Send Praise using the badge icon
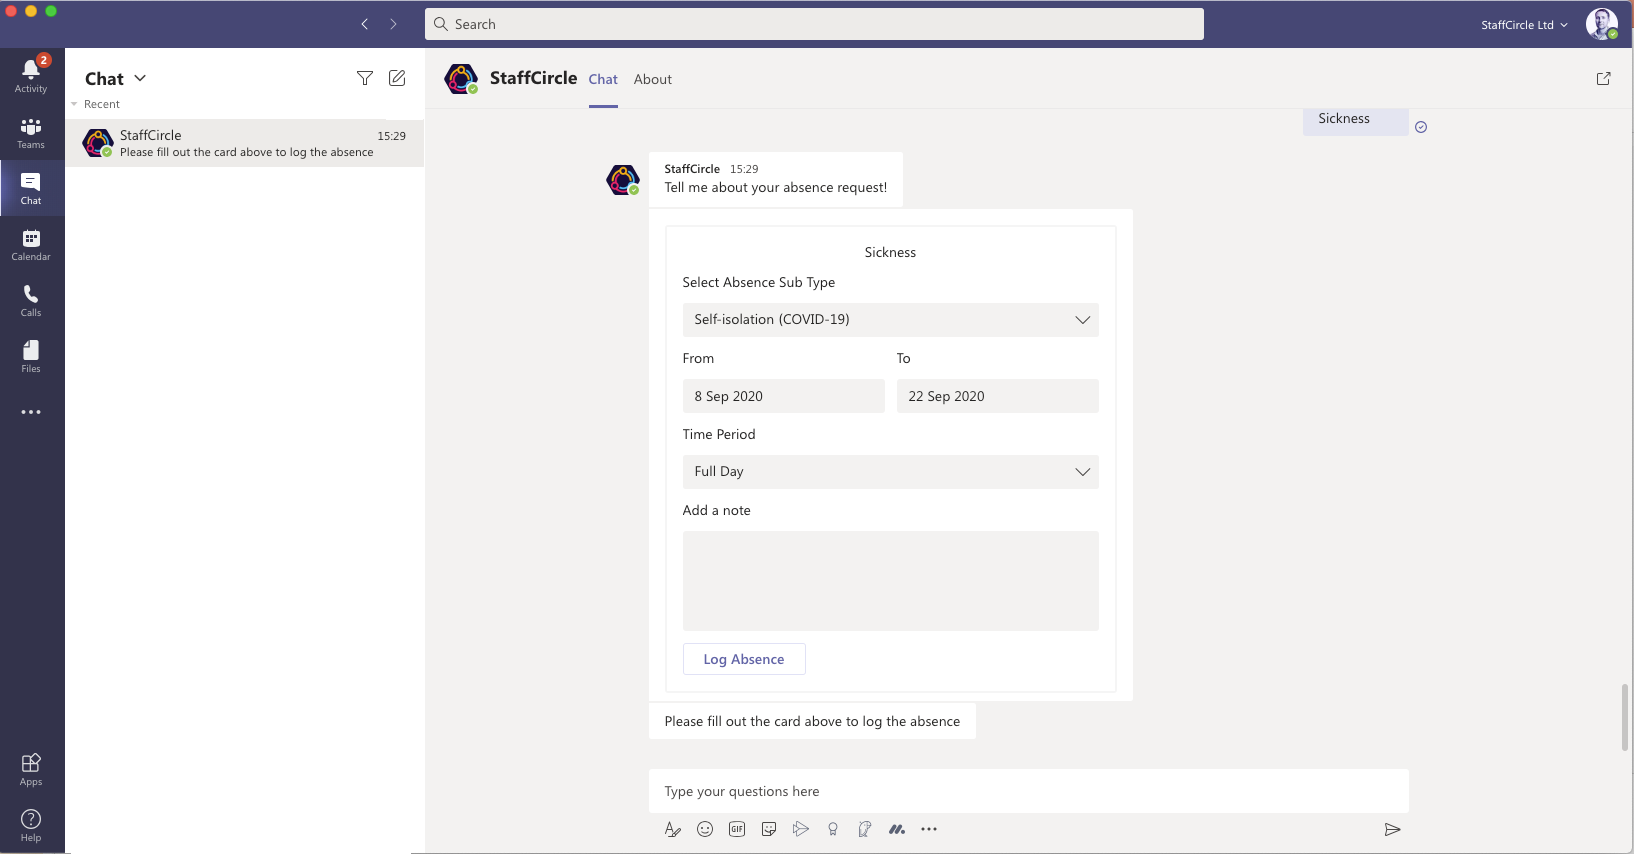This screenshot has height=854, width=1634. pyautogui.click(x=833, y=829)
